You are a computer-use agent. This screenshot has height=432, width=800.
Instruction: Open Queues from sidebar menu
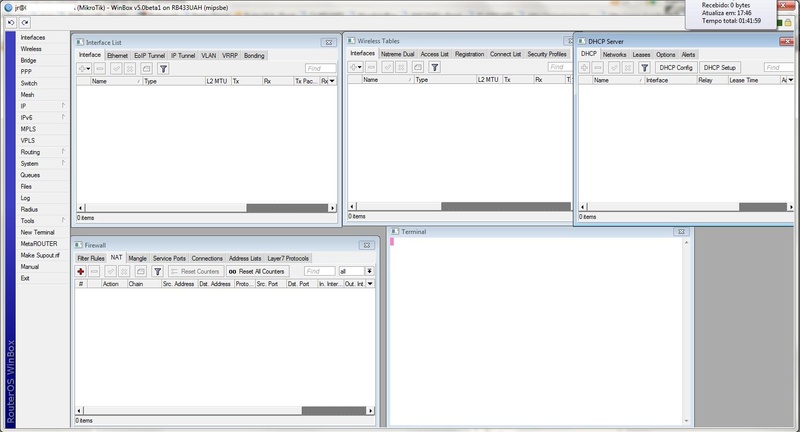[x=30, y=175]
